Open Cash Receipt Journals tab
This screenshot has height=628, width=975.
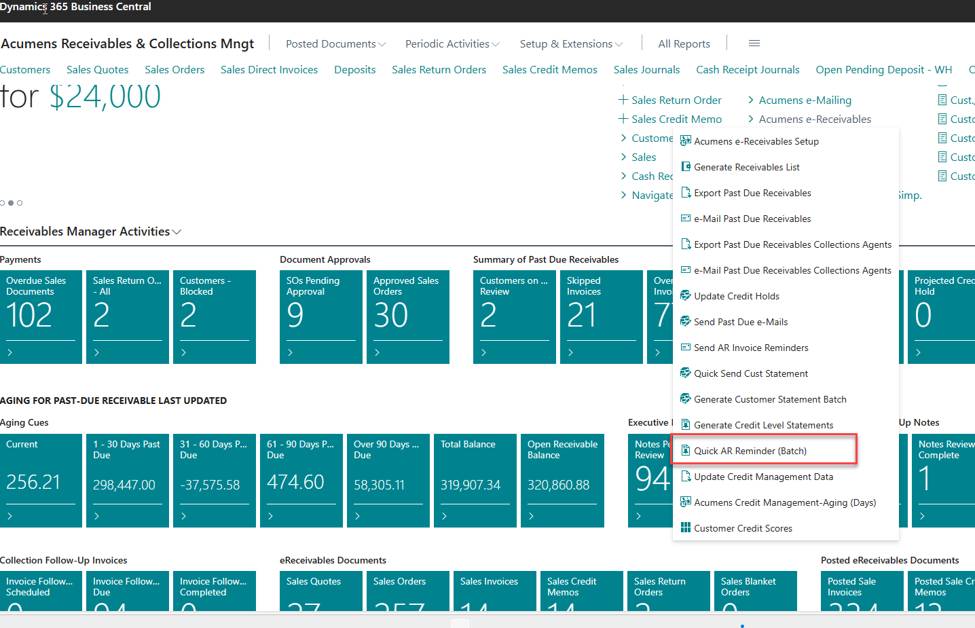tap(747, 70)
